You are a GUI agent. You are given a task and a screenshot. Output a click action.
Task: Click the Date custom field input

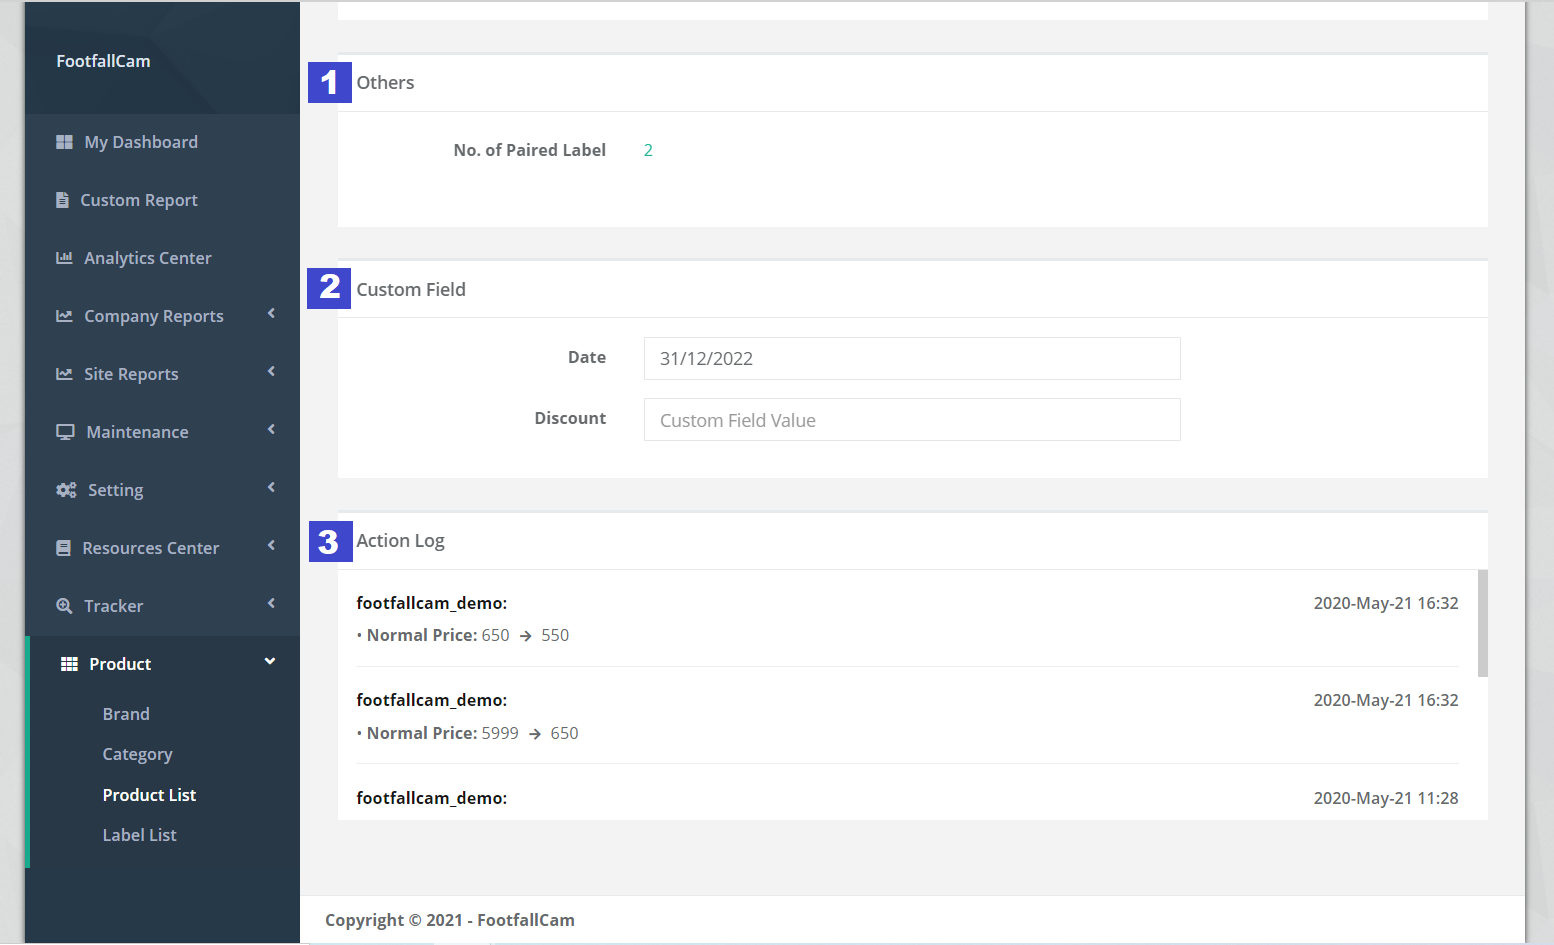[911, 359]
